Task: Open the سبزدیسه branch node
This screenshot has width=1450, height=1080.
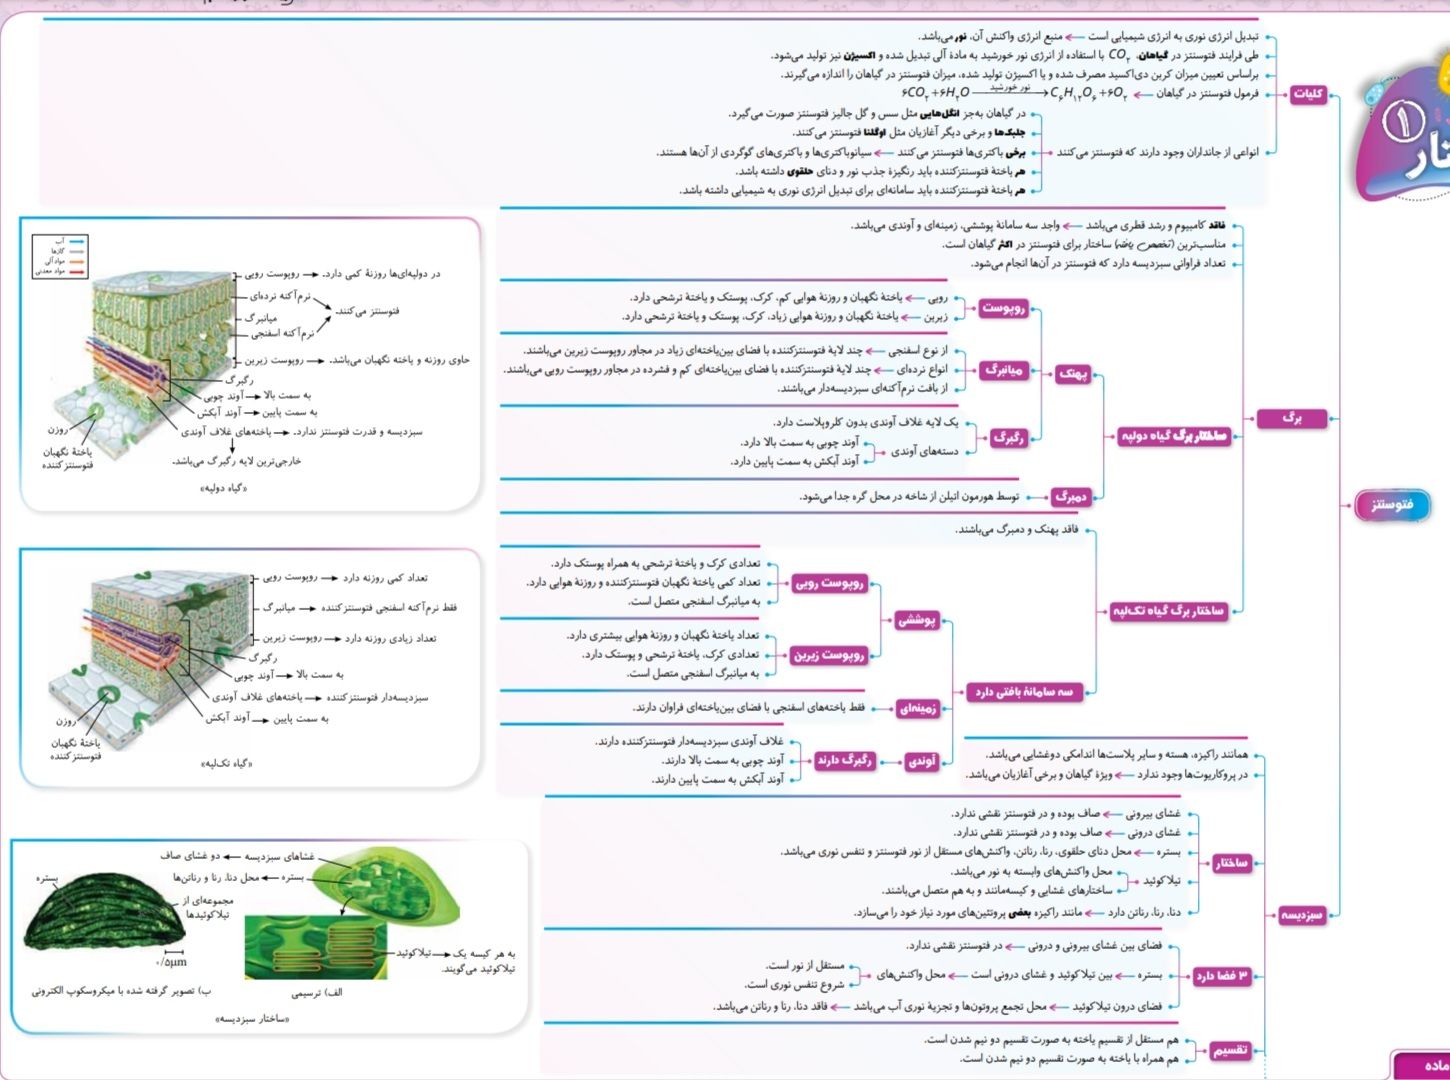Action: click(x=1304, y=914)
